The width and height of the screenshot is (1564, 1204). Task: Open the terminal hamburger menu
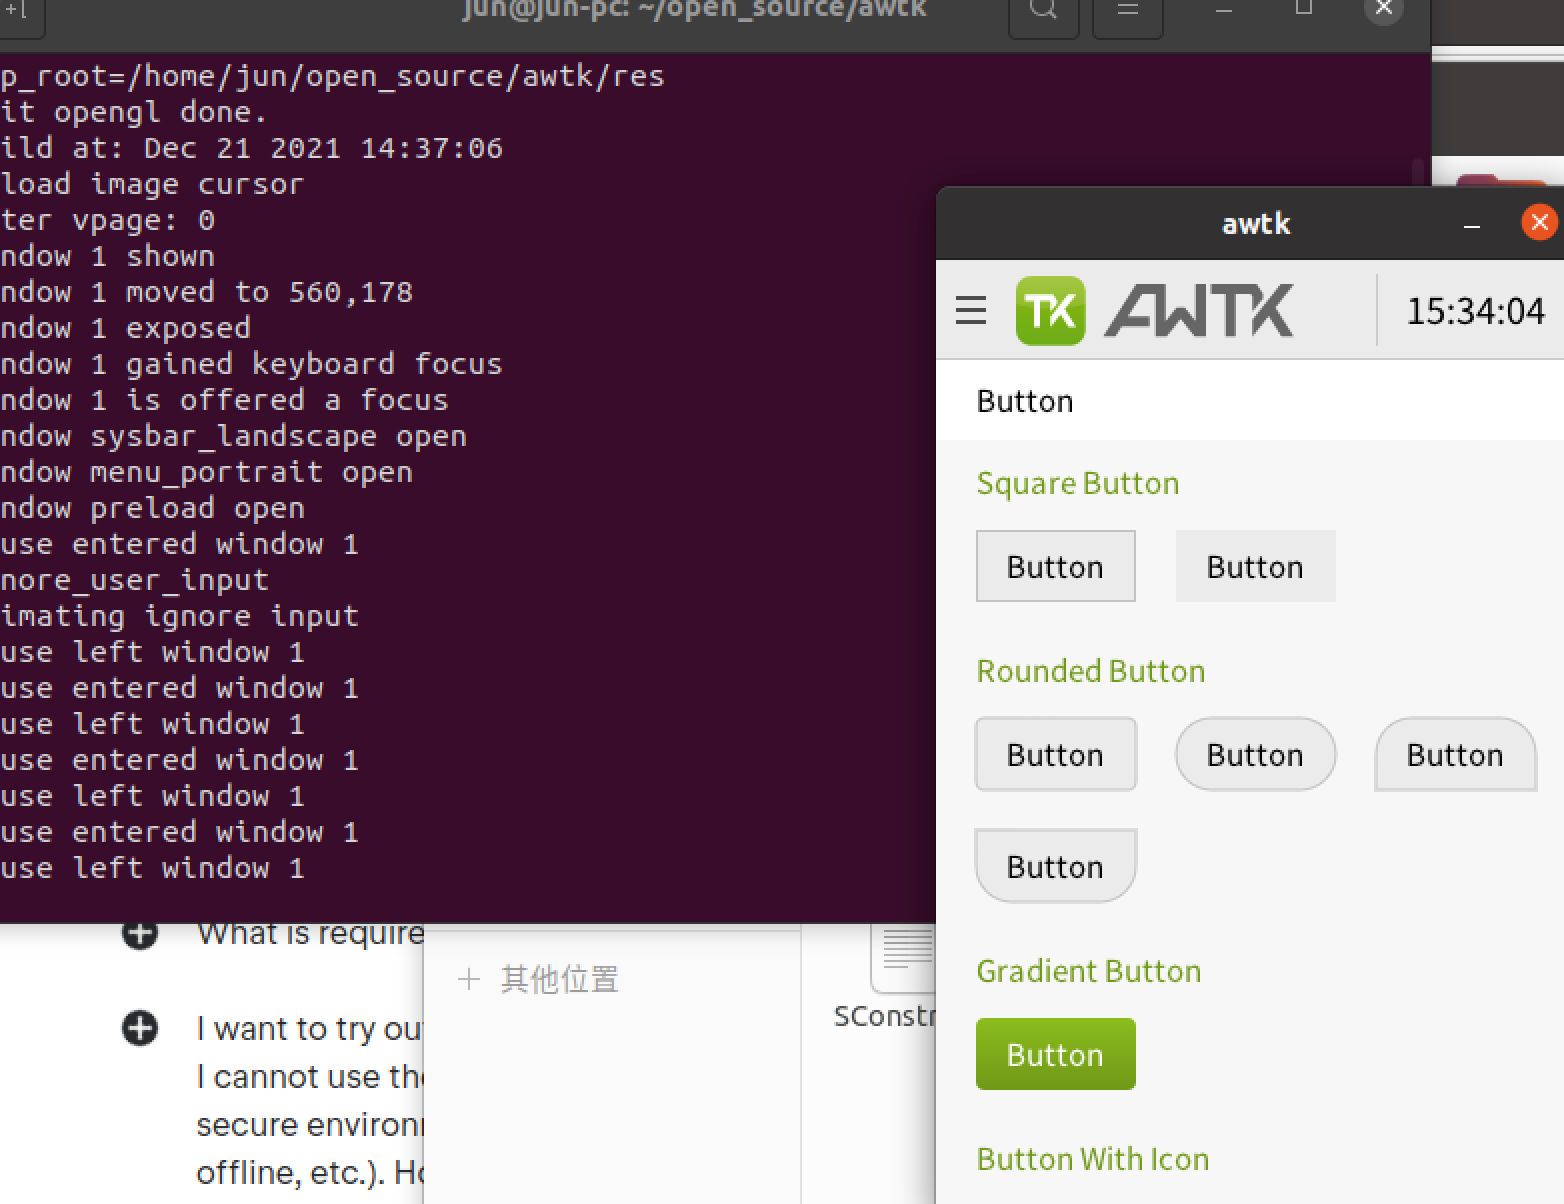click(1127, 10)
